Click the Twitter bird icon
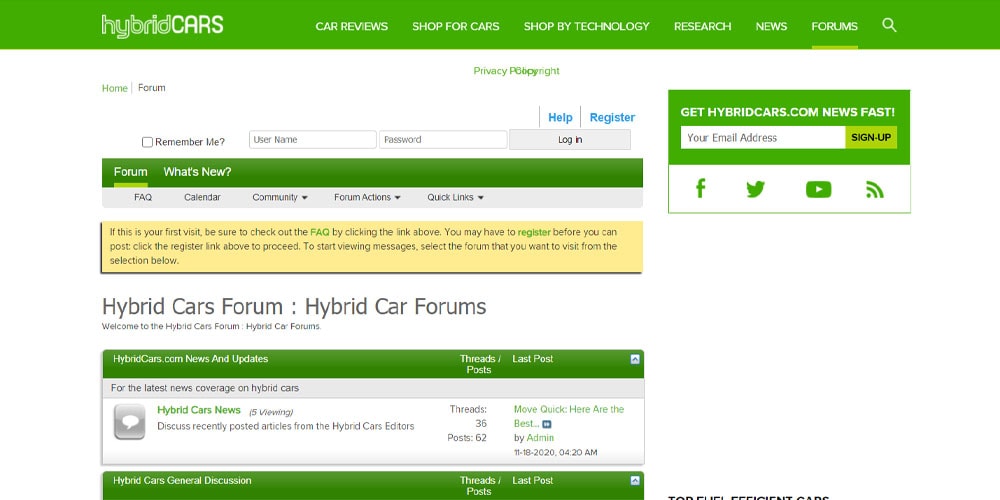The height and width of the screenshot is (500, 1000). pos(755,188)
